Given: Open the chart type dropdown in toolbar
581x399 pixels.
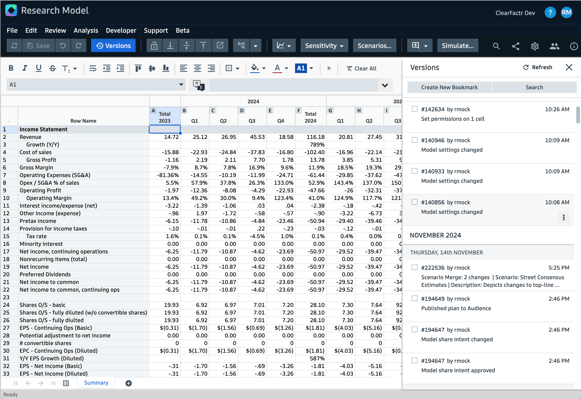Looking at the screenshot, I should 284,46.
